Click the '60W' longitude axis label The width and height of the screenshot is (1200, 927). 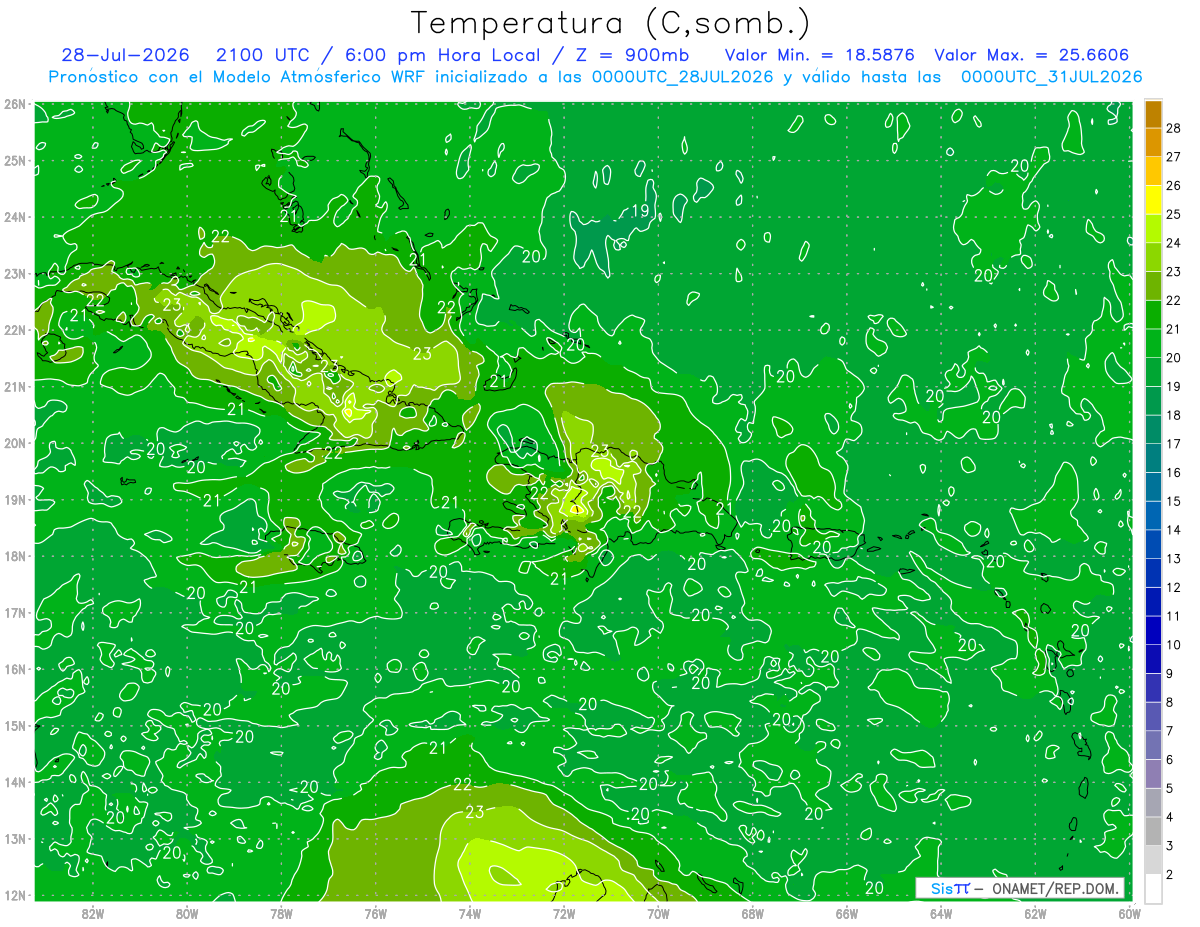click(1128, 913)
